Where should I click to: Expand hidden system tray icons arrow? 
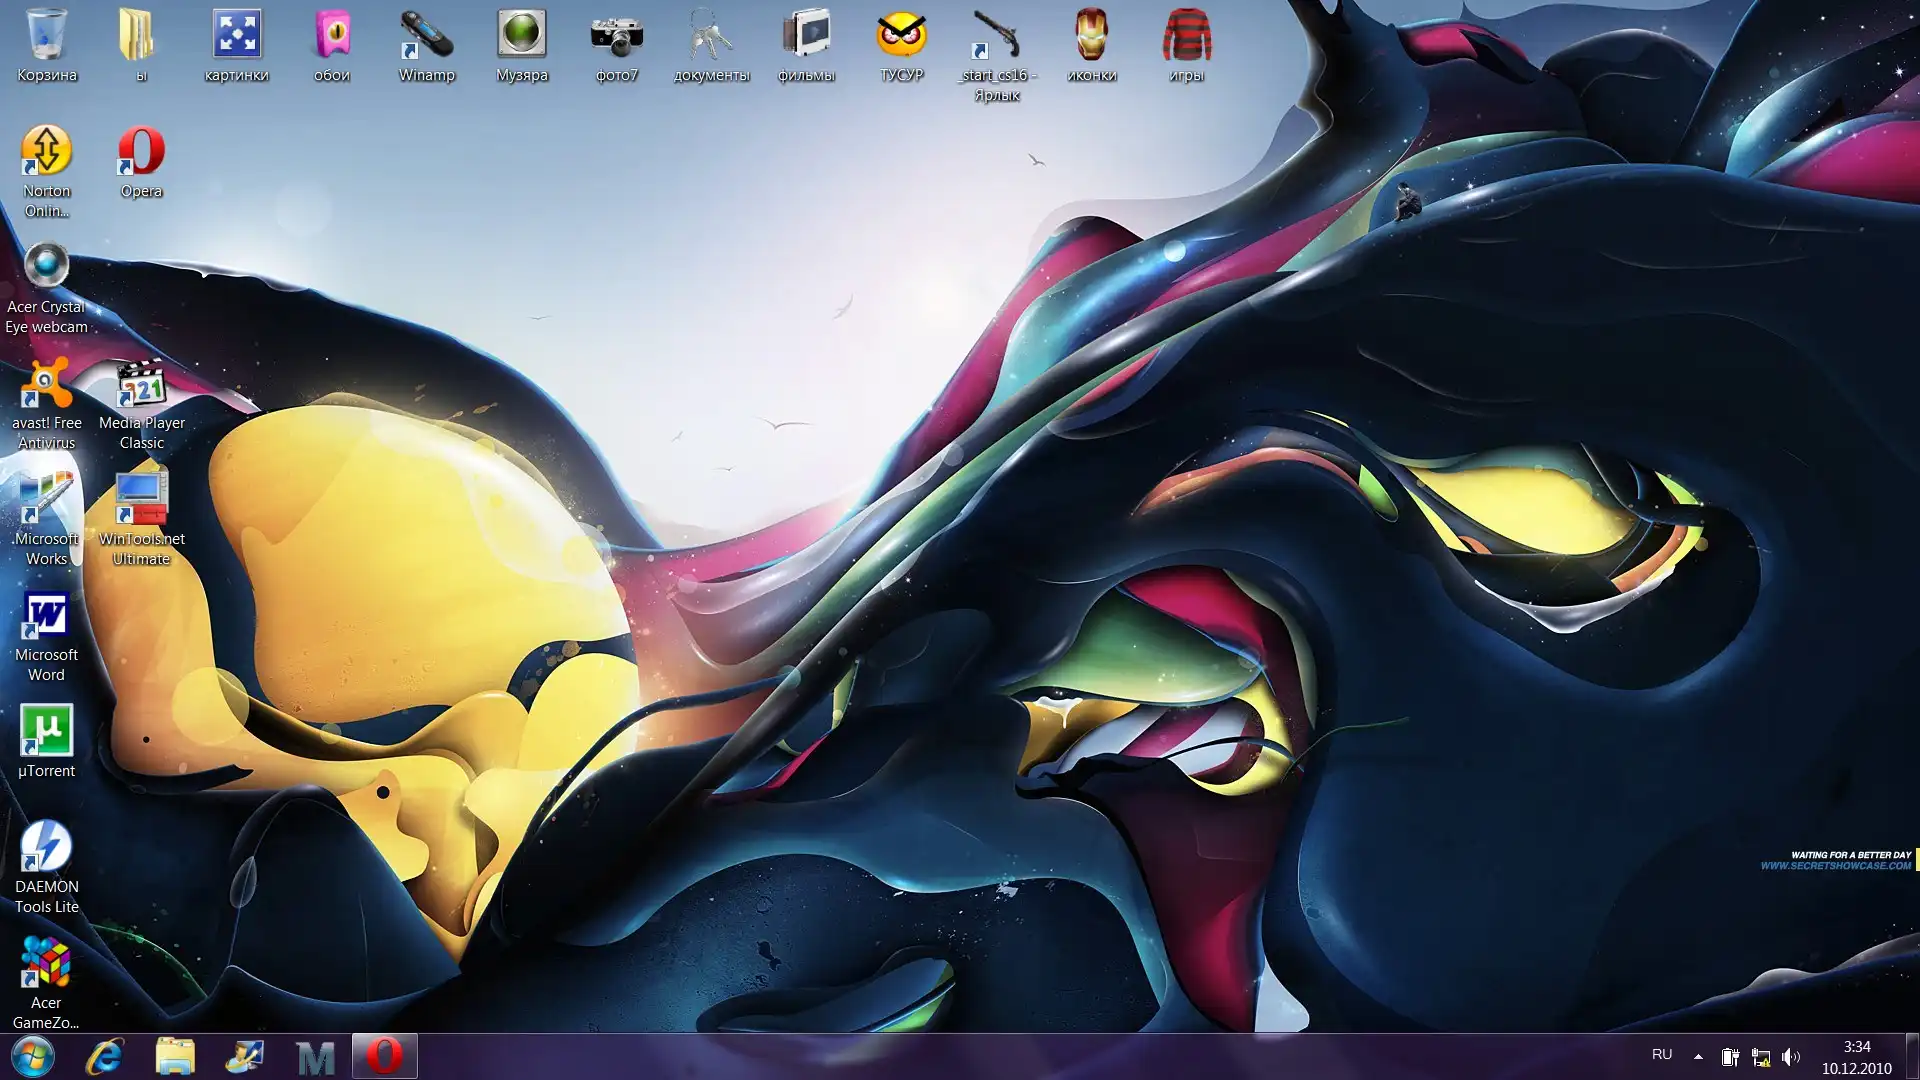[1698, 1056]
